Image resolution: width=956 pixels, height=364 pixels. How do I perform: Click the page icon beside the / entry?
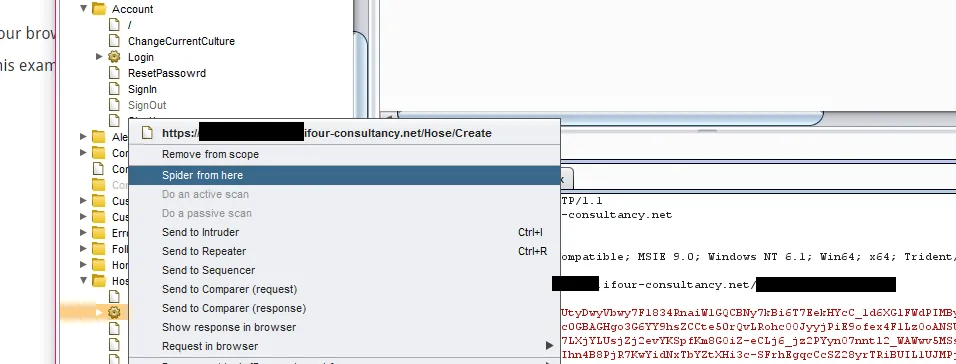[x=113, y=24]
